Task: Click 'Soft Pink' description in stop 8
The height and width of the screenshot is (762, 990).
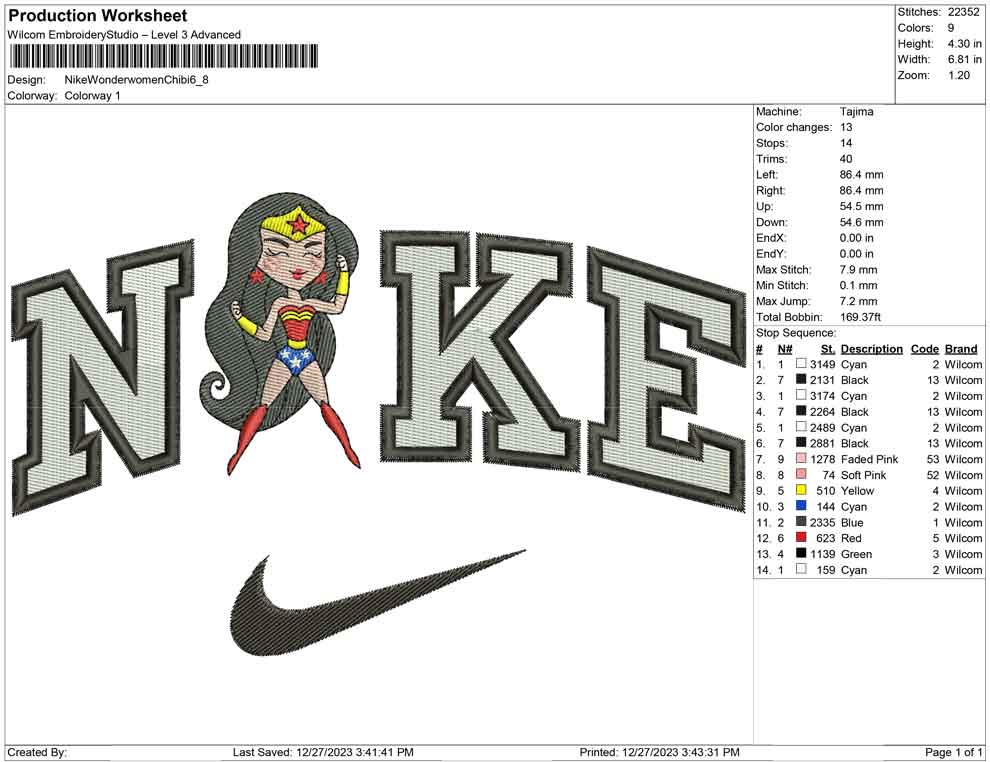Action: 863,475
